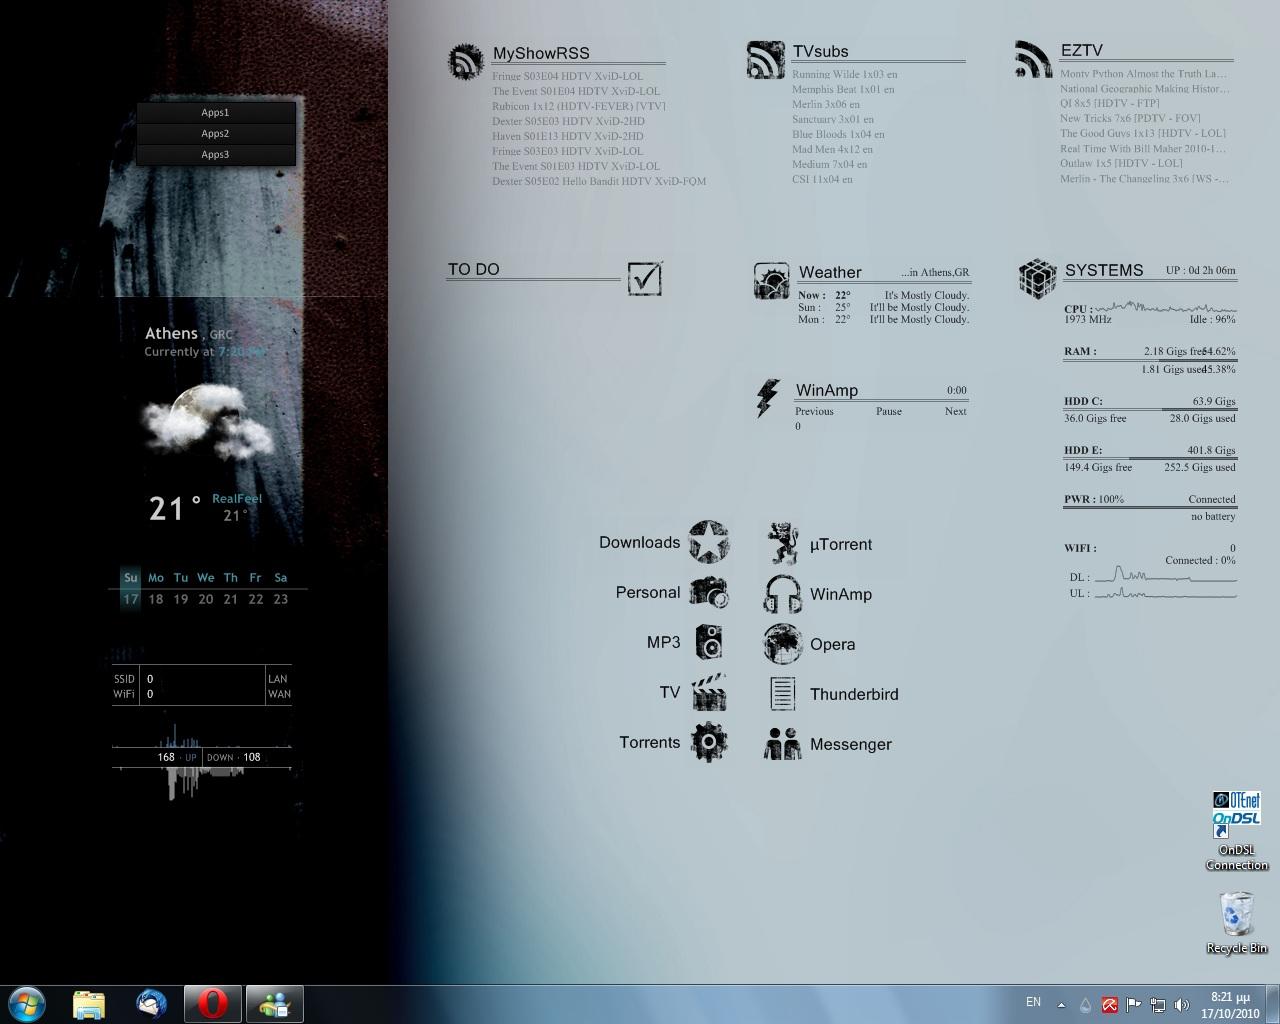The width and height of the screenshot is (1280, 1024).
Task: Open 'QI 8x5 [HDTV - FTP]' EZTV item
Action: (x=1110, y=103)
